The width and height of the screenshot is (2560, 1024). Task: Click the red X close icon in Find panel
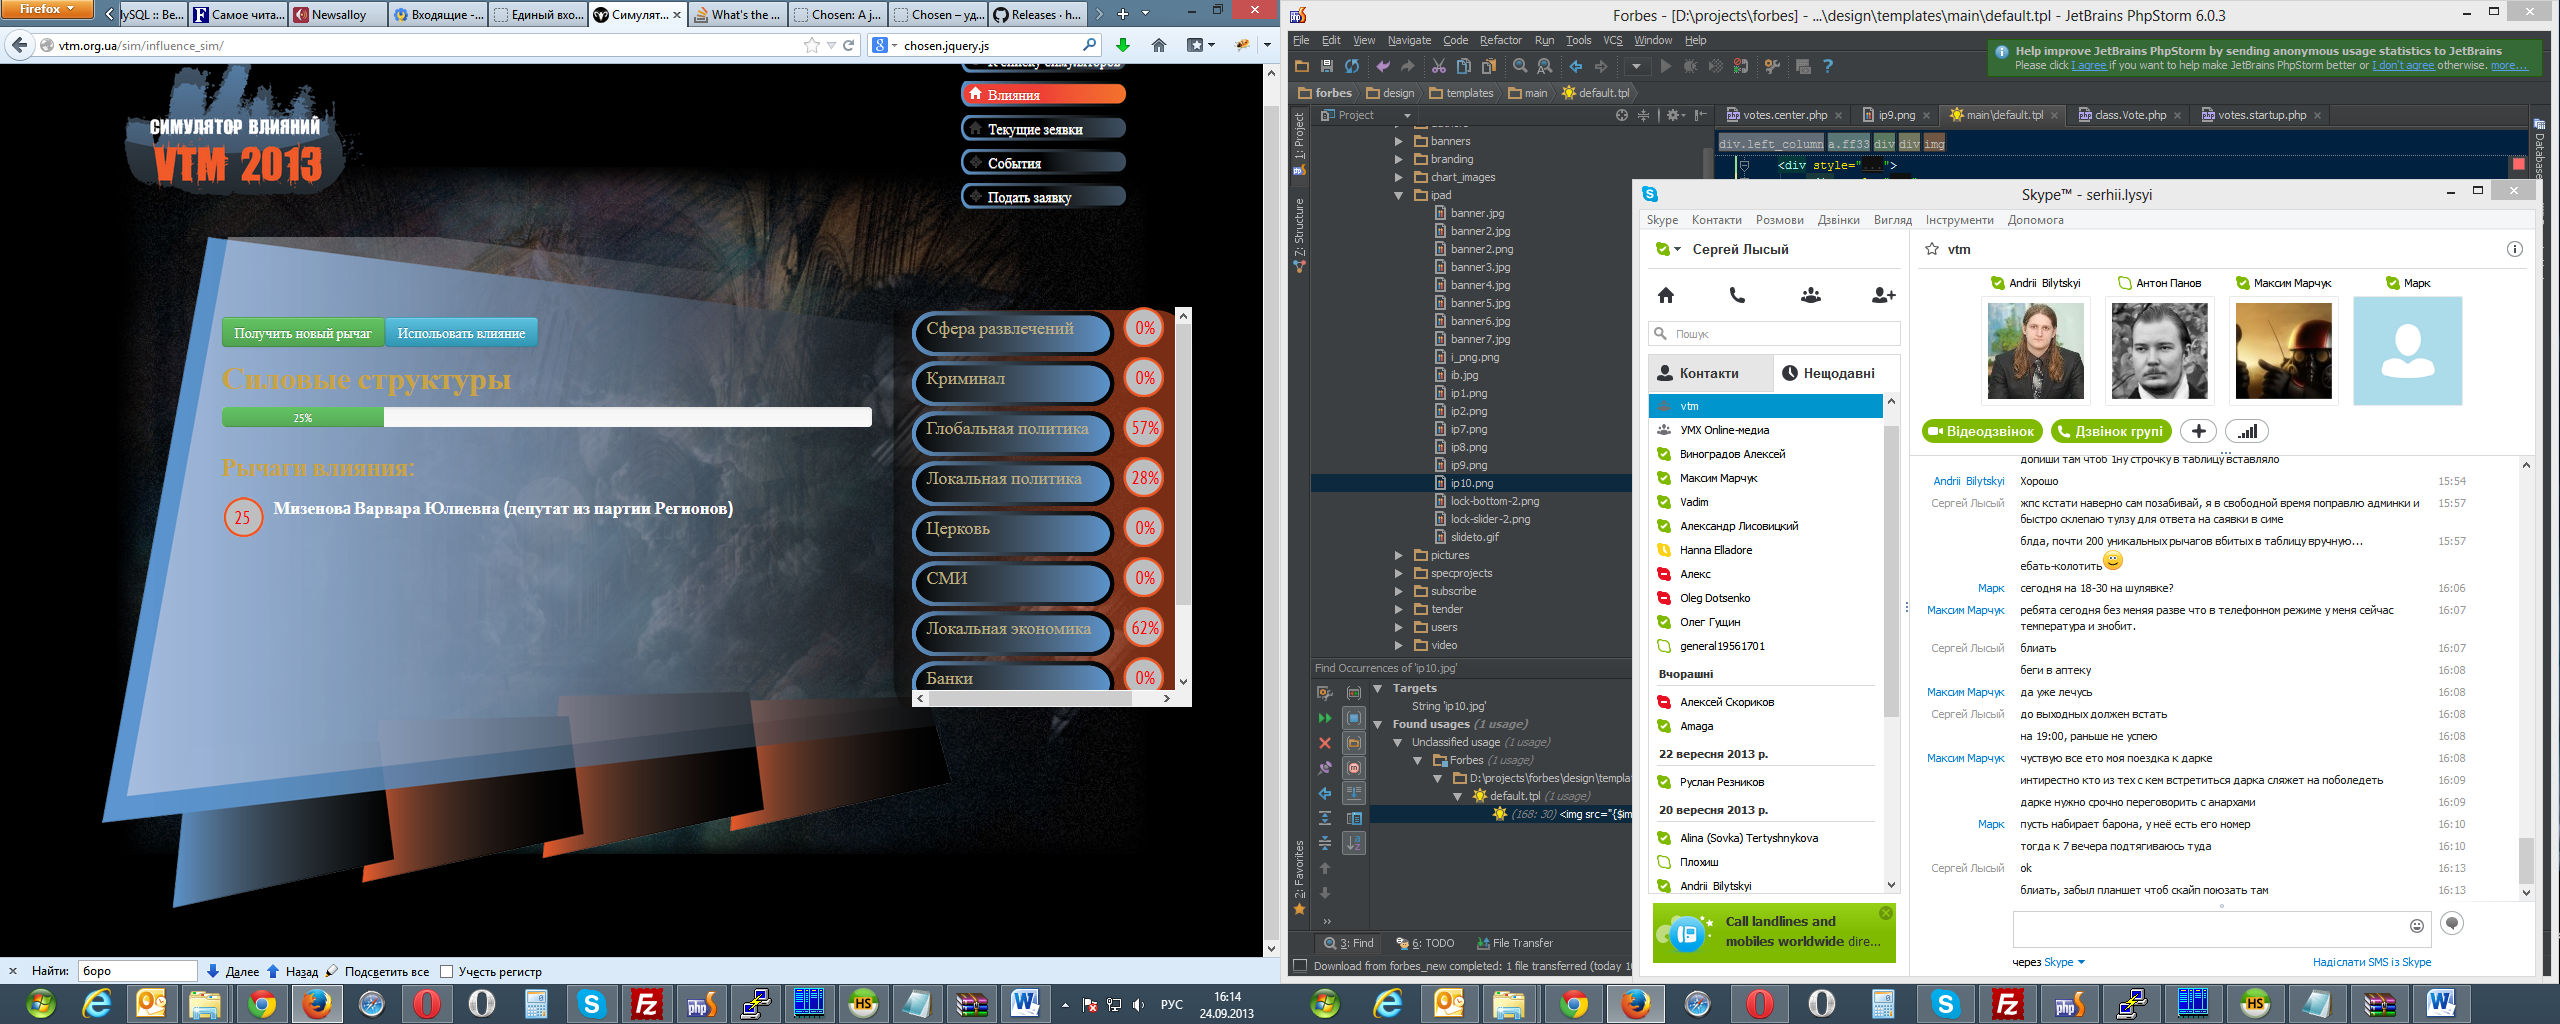[1325, 743]
